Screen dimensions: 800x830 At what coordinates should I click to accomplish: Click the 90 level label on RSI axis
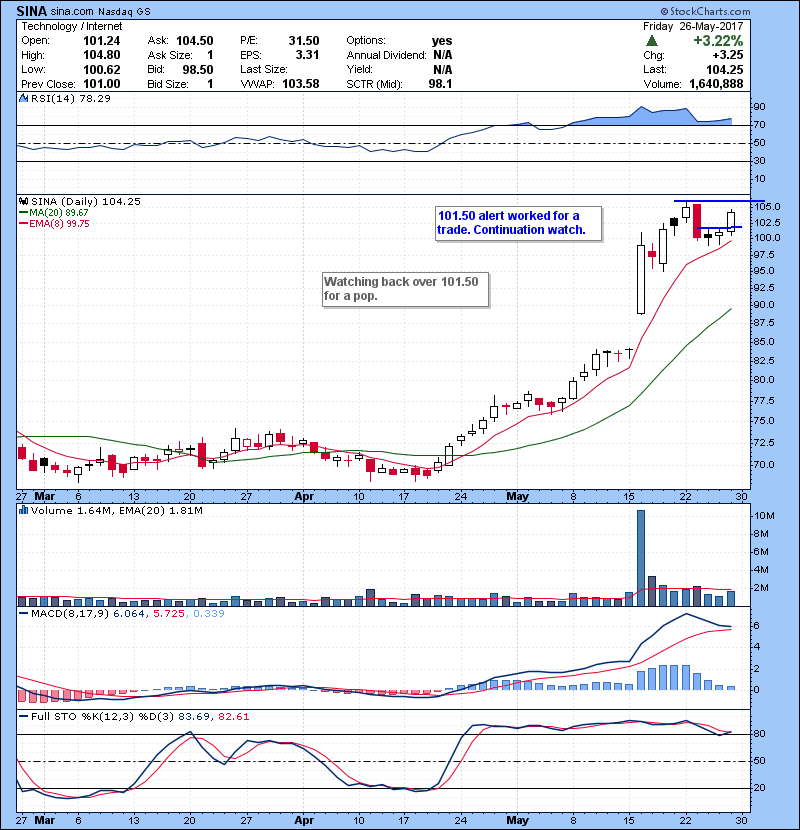pos(759,106)
